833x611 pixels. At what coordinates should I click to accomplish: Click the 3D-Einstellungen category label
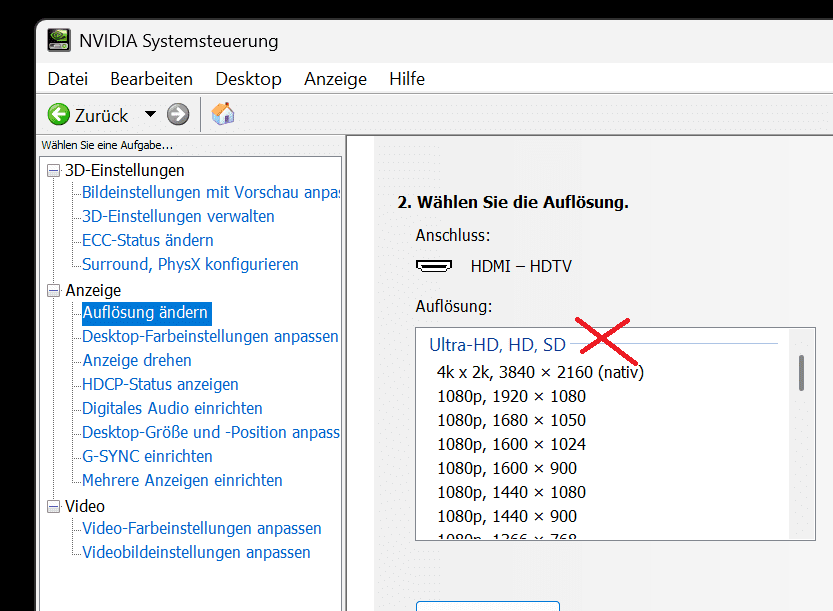click(x=124, y=171)
